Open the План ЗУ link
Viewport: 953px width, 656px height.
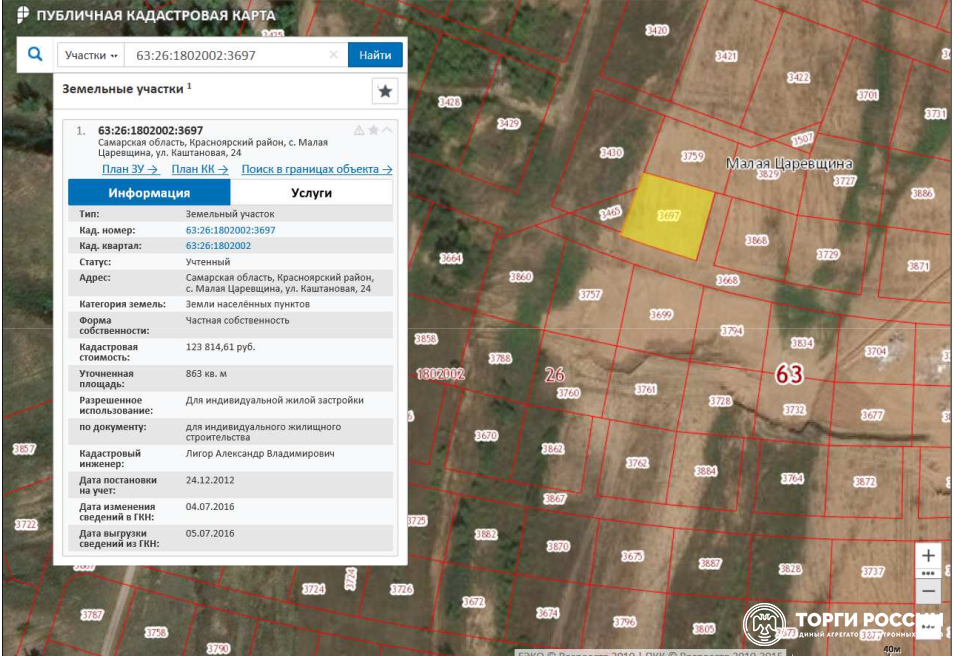130,169
